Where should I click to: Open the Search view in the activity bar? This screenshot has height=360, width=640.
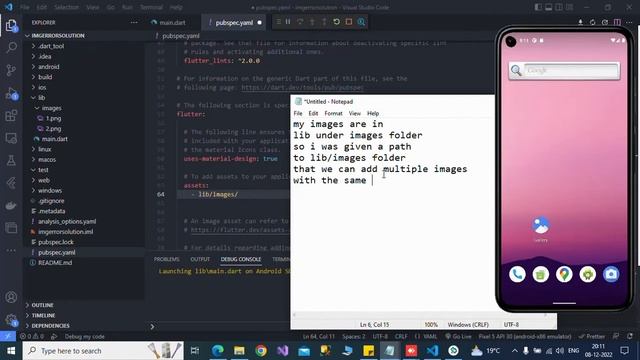pos(11,47)
